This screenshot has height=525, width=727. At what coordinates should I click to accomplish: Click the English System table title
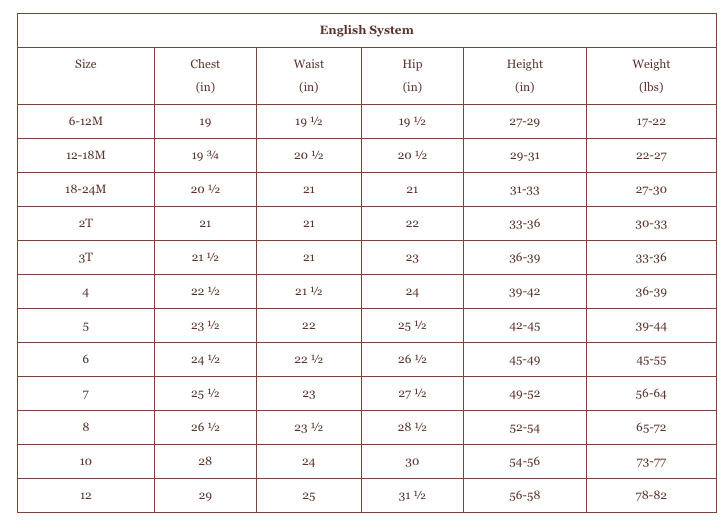(x=366, y=30)
